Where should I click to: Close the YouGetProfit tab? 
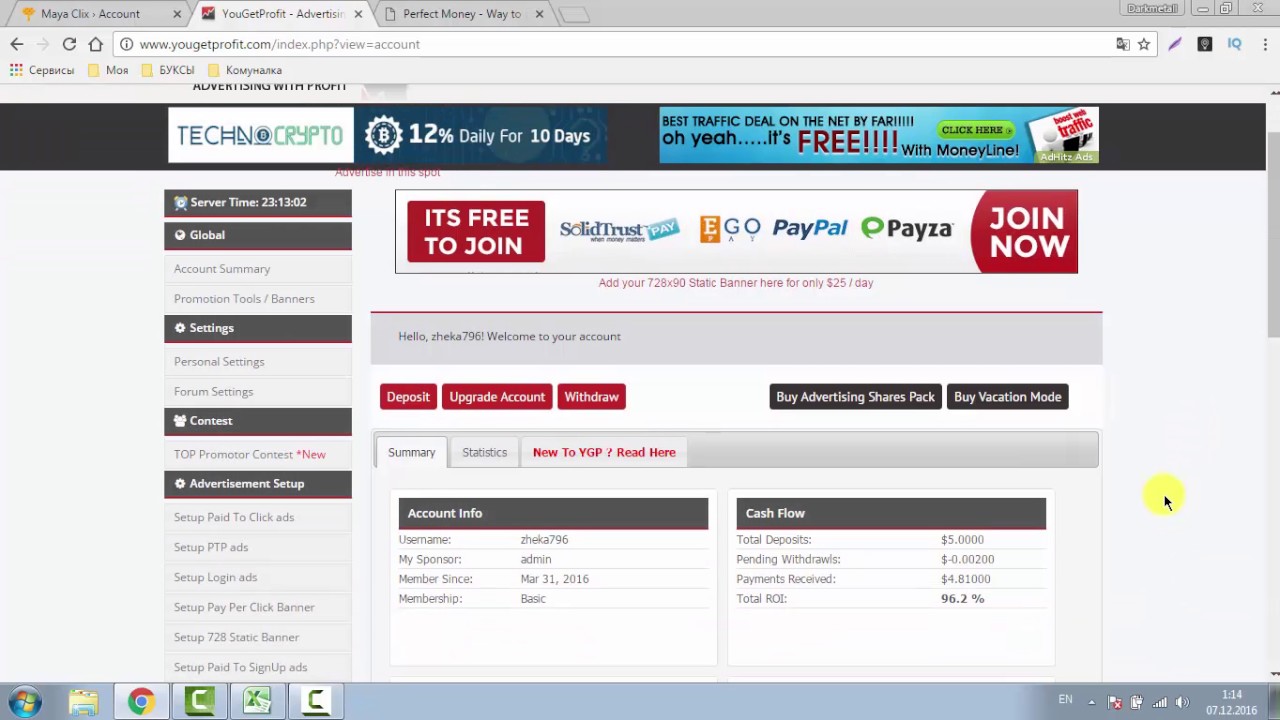[x=358, y=14]
